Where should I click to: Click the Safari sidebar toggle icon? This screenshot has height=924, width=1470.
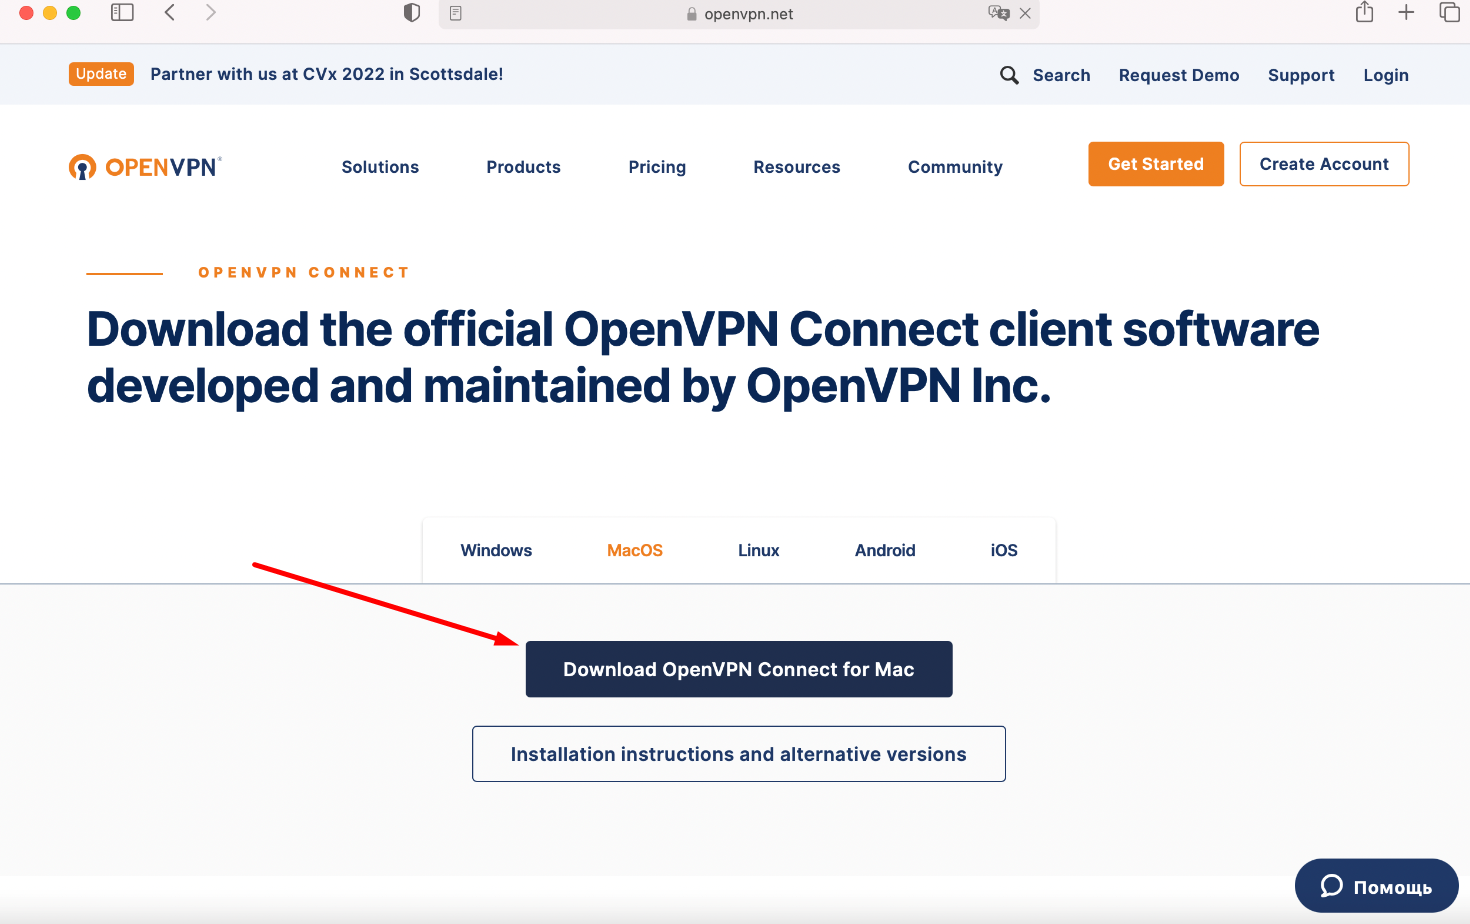122,13
